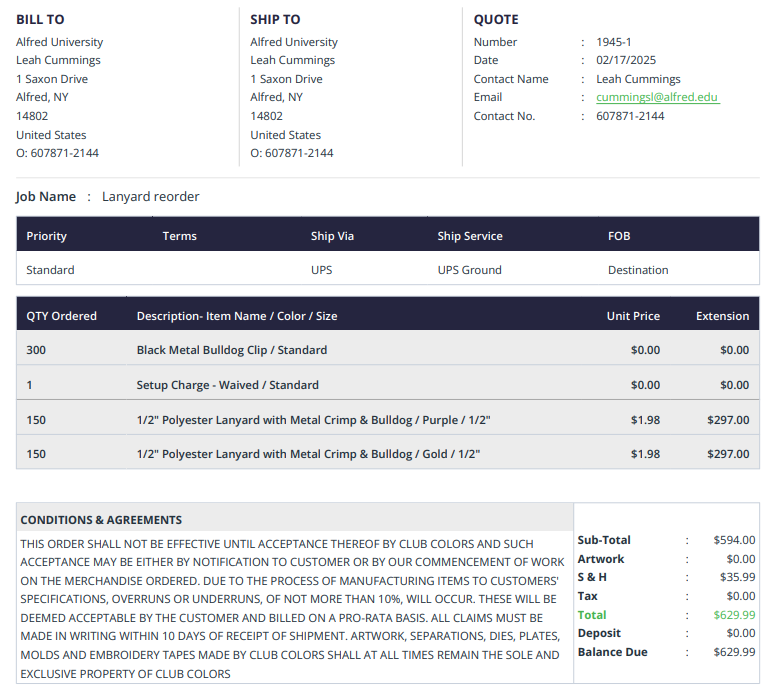Click the Unit Price column header
The height and width of the screenshot is (697, 773).
[633, 316]
